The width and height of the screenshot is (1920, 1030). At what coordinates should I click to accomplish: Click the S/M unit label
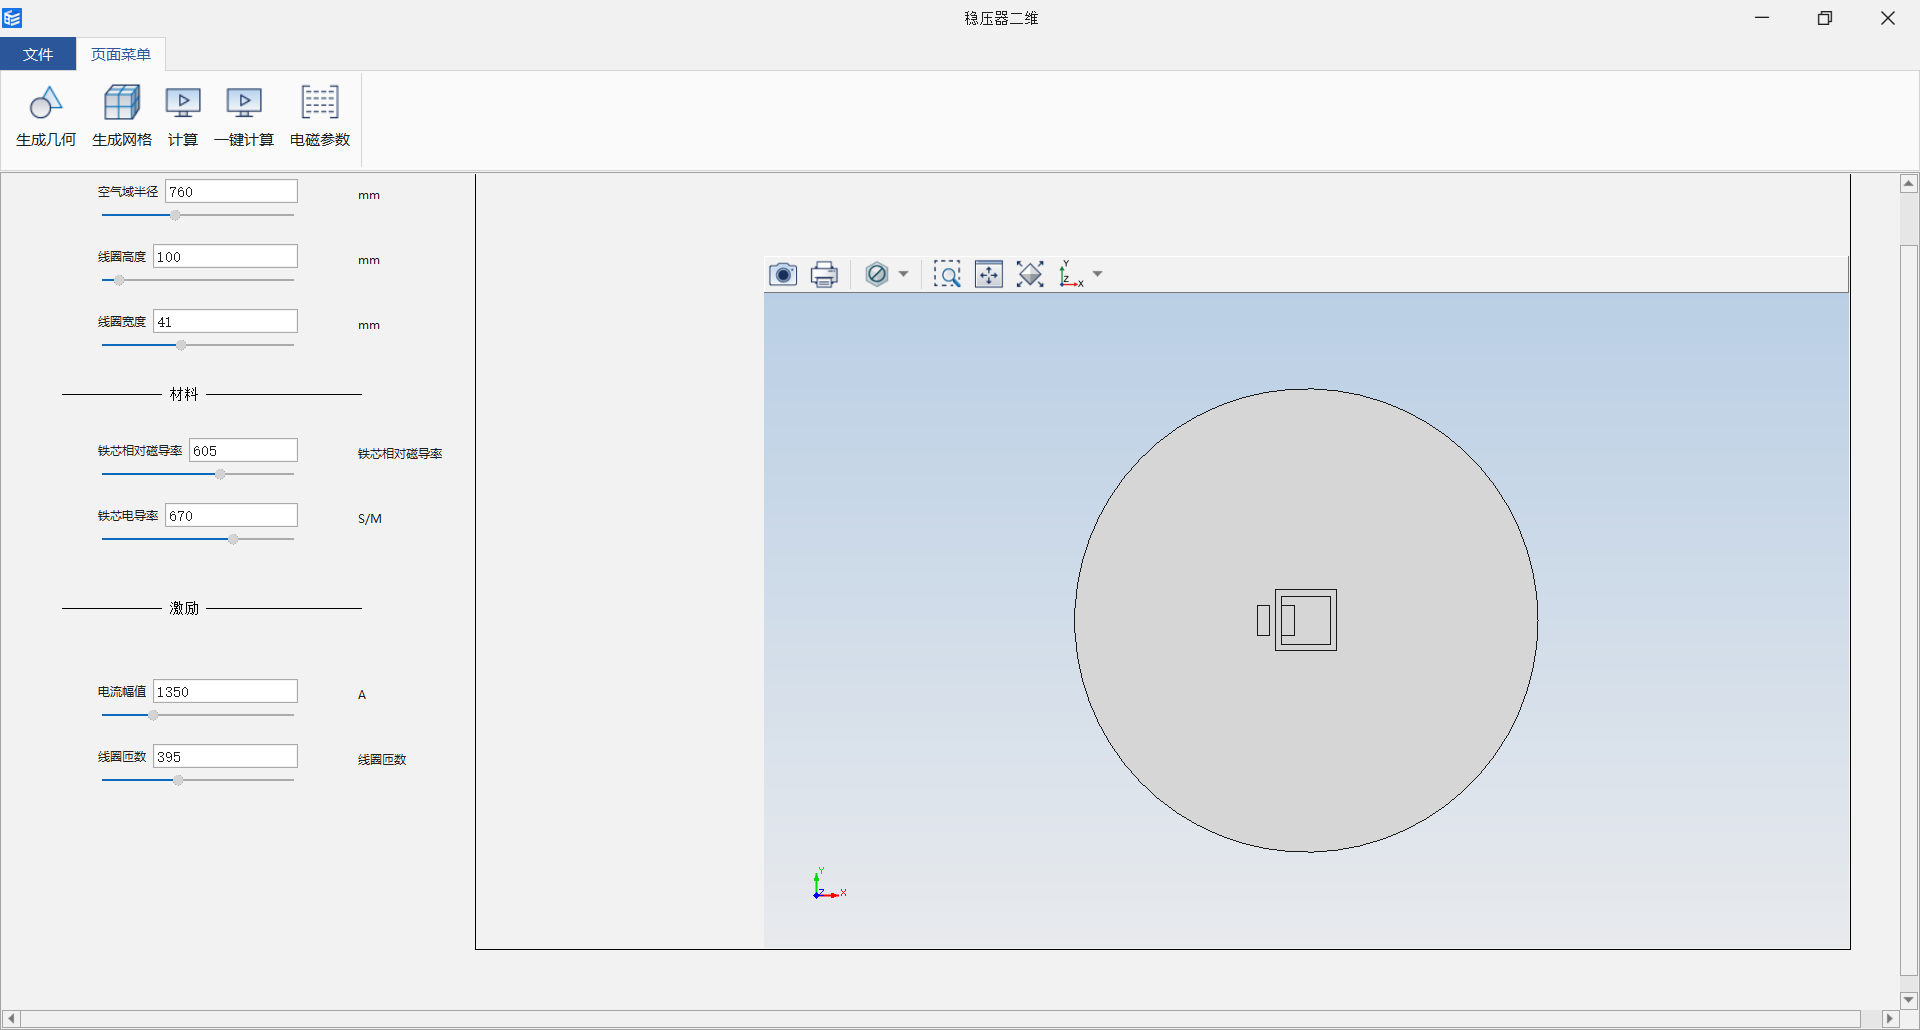click(370, 518)
